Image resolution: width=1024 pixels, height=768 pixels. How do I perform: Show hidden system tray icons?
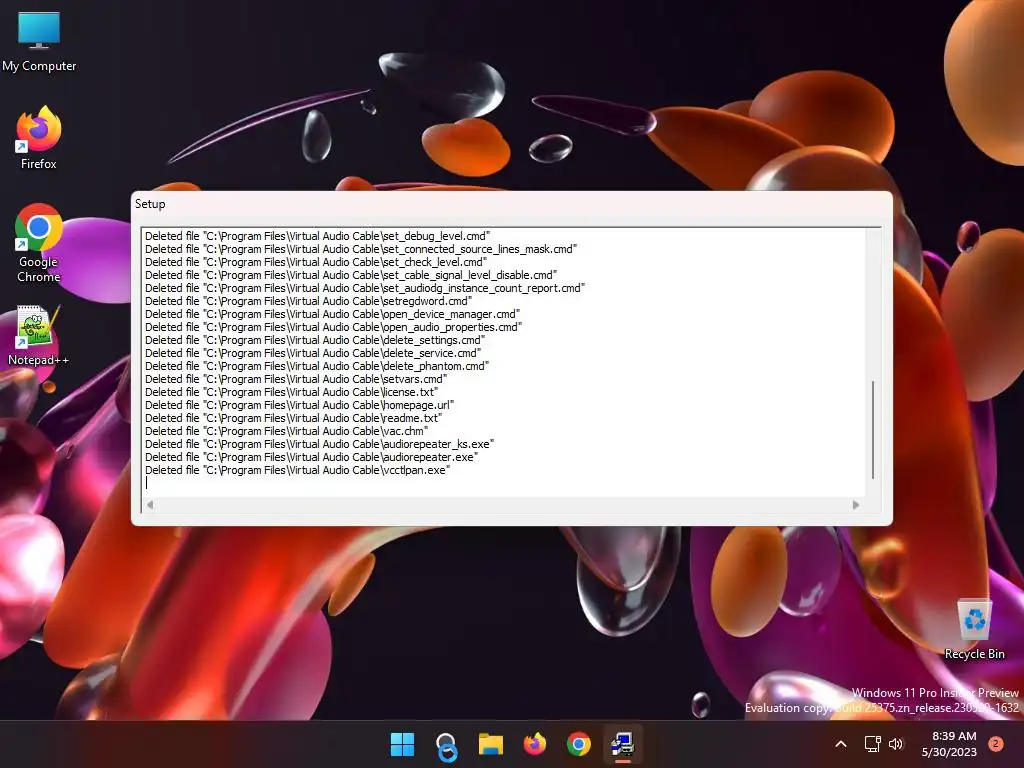841,744
